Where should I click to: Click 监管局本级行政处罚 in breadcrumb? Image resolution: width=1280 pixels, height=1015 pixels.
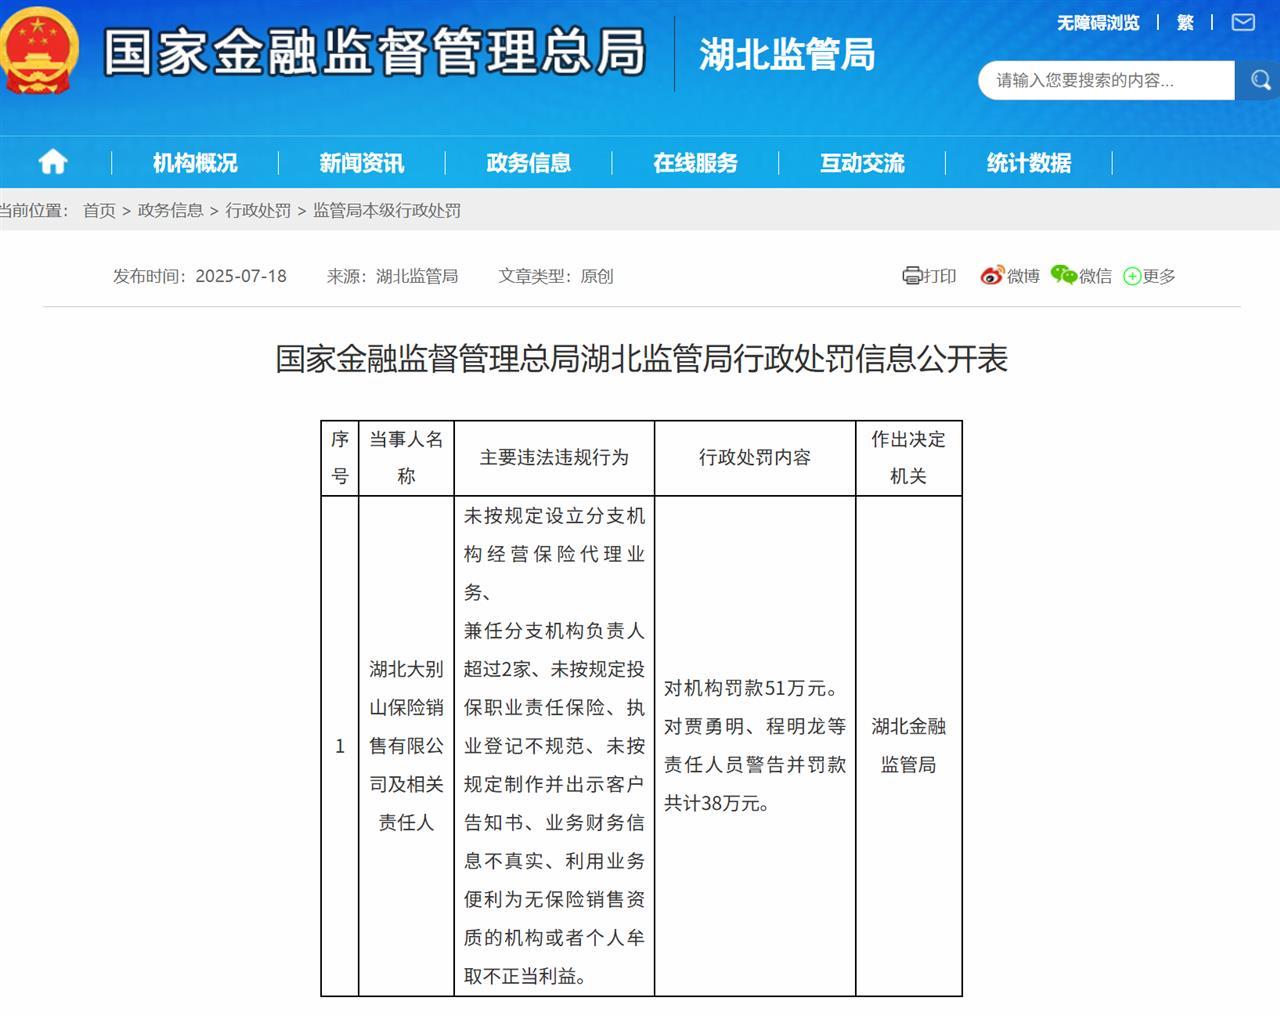click(x=387, y=210)
